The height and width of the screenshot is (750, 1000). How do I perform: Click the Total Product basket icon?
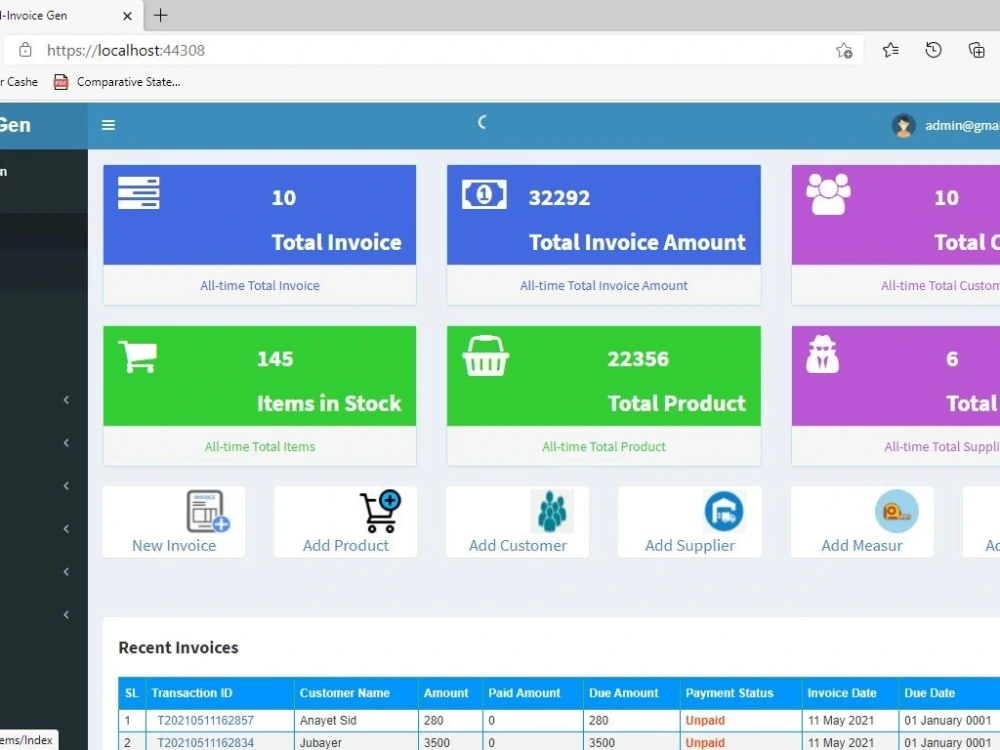(x=484, y=355)
